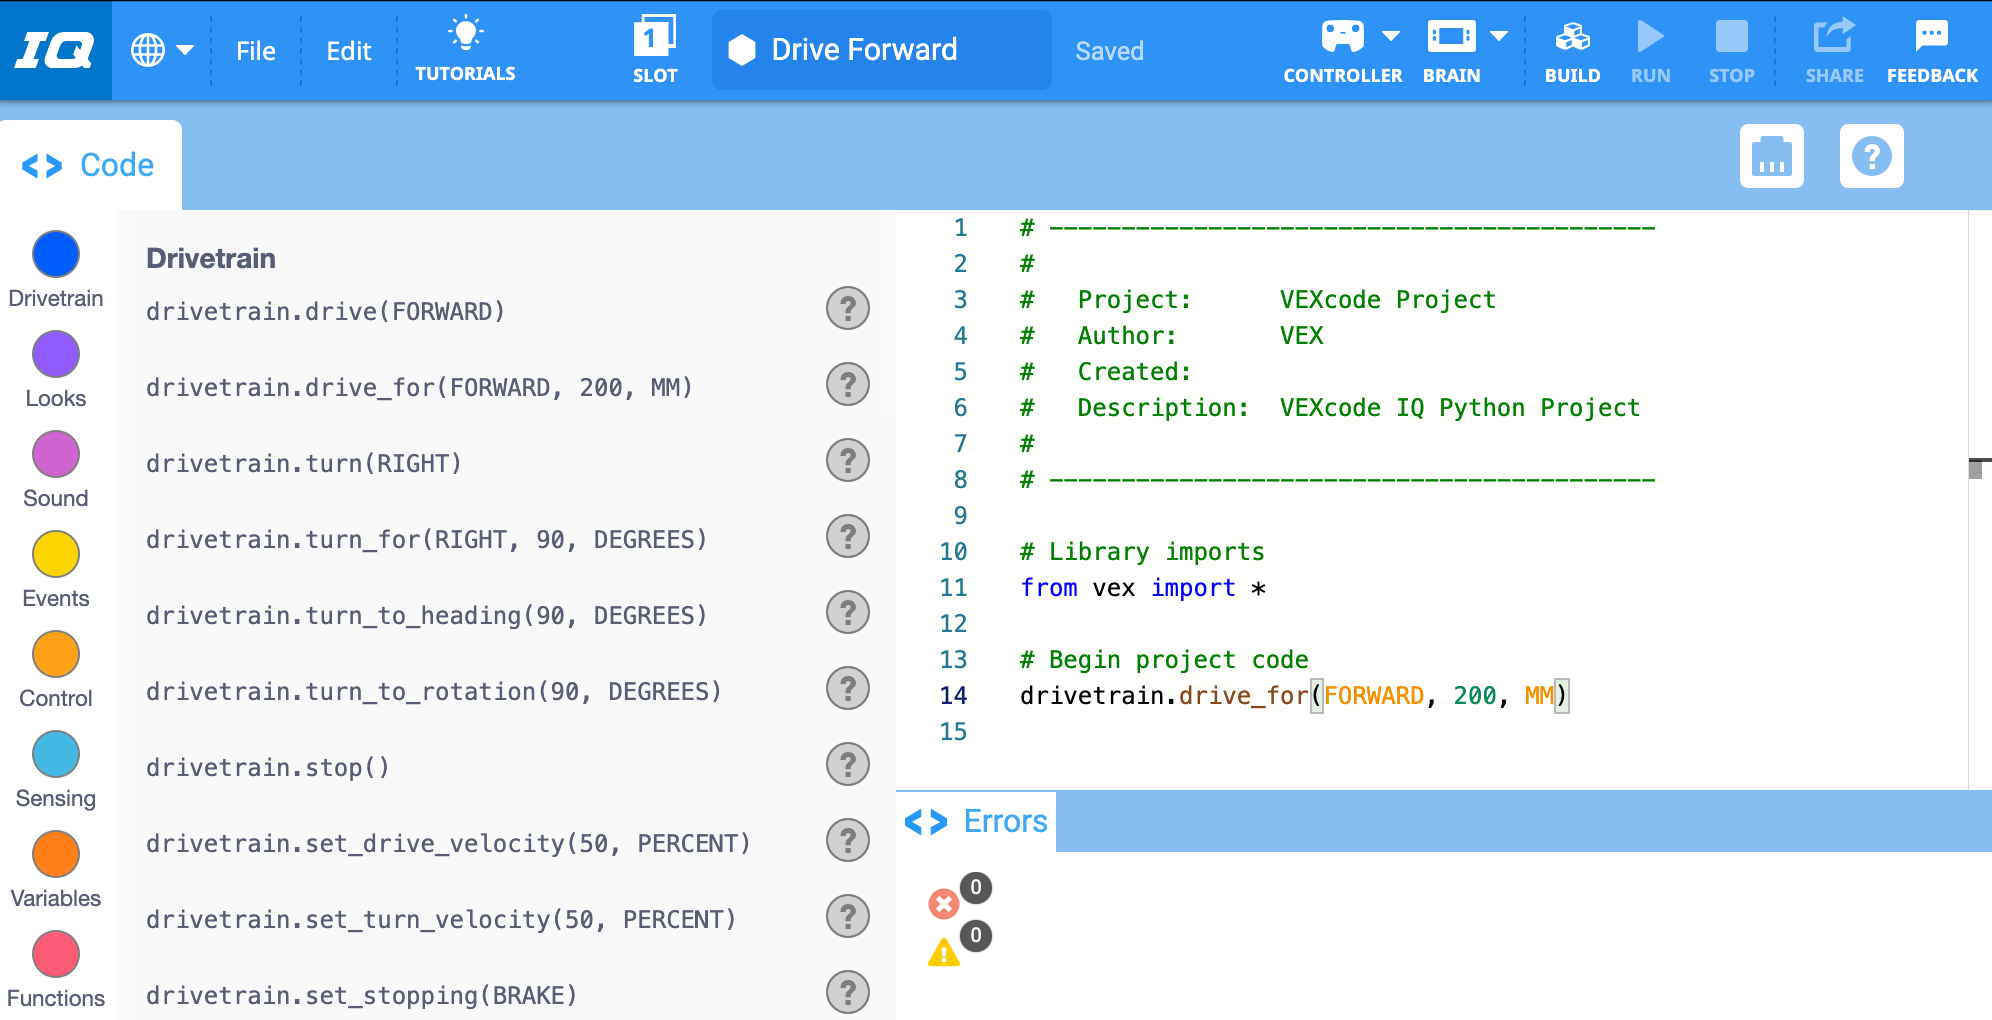Click the '# Begin project code' comment

click(1164, 659)
